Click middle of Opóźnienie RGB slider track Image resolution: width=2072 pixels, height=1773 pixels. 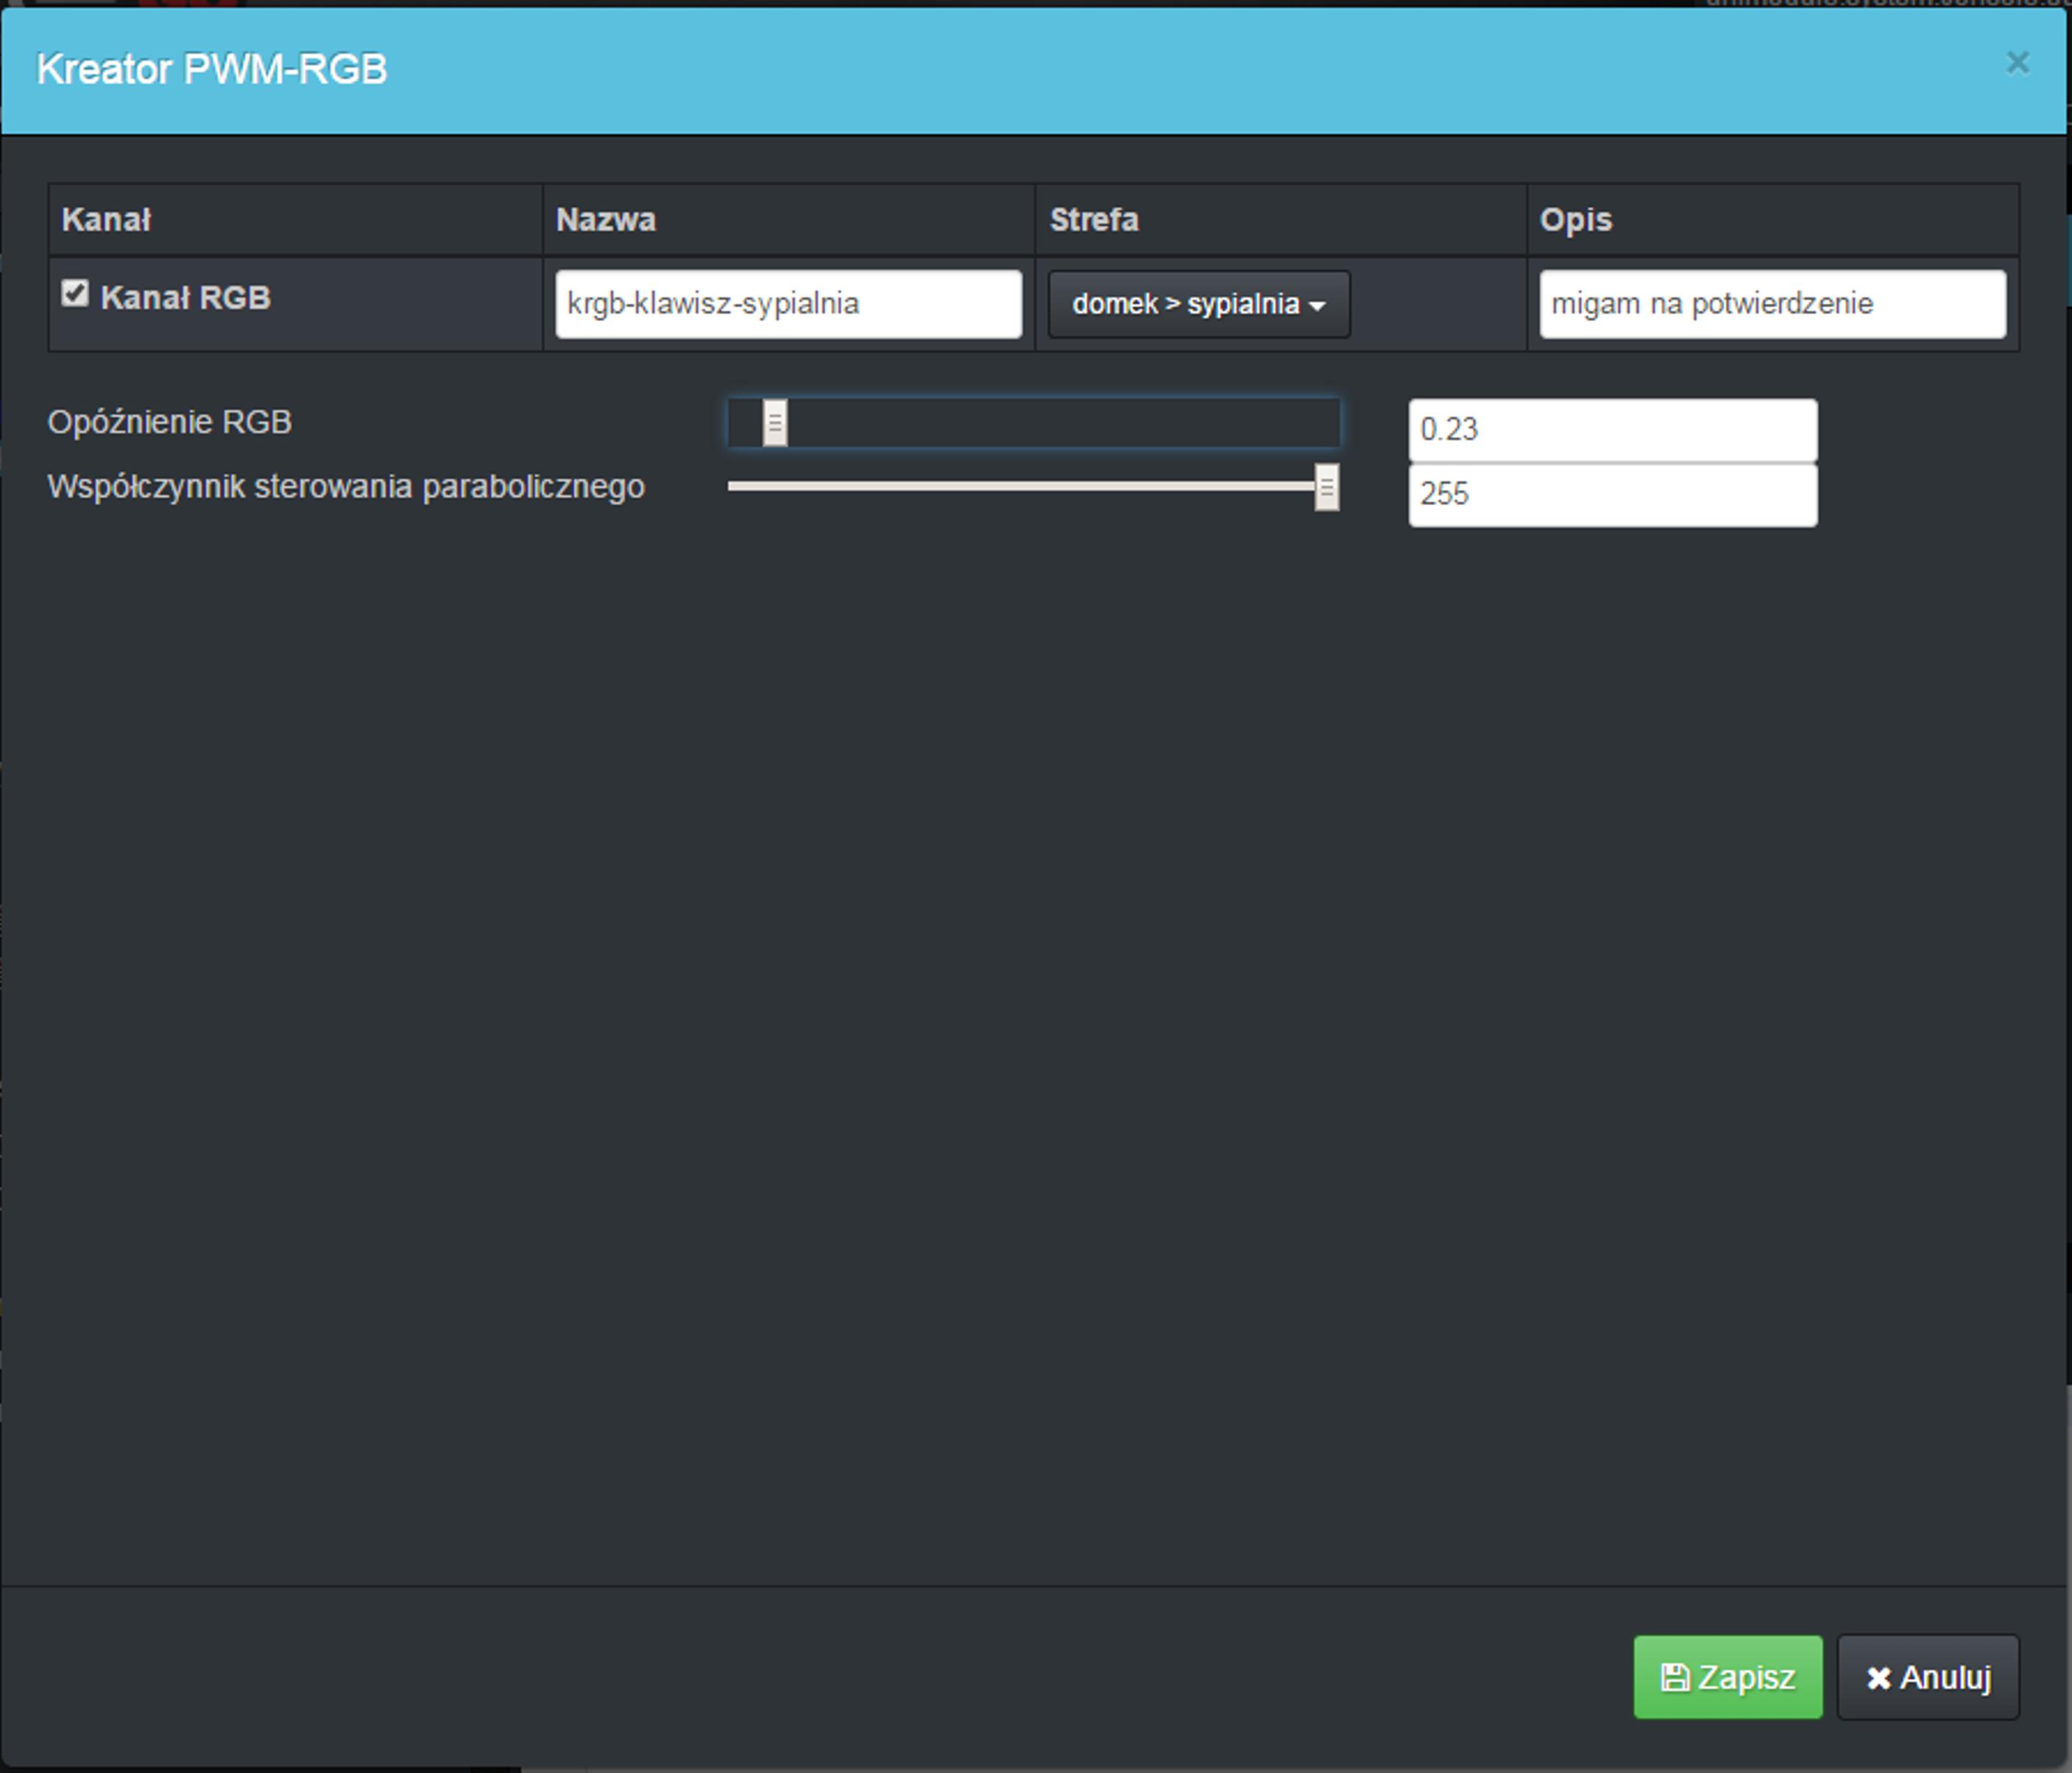click(1033, 423)
